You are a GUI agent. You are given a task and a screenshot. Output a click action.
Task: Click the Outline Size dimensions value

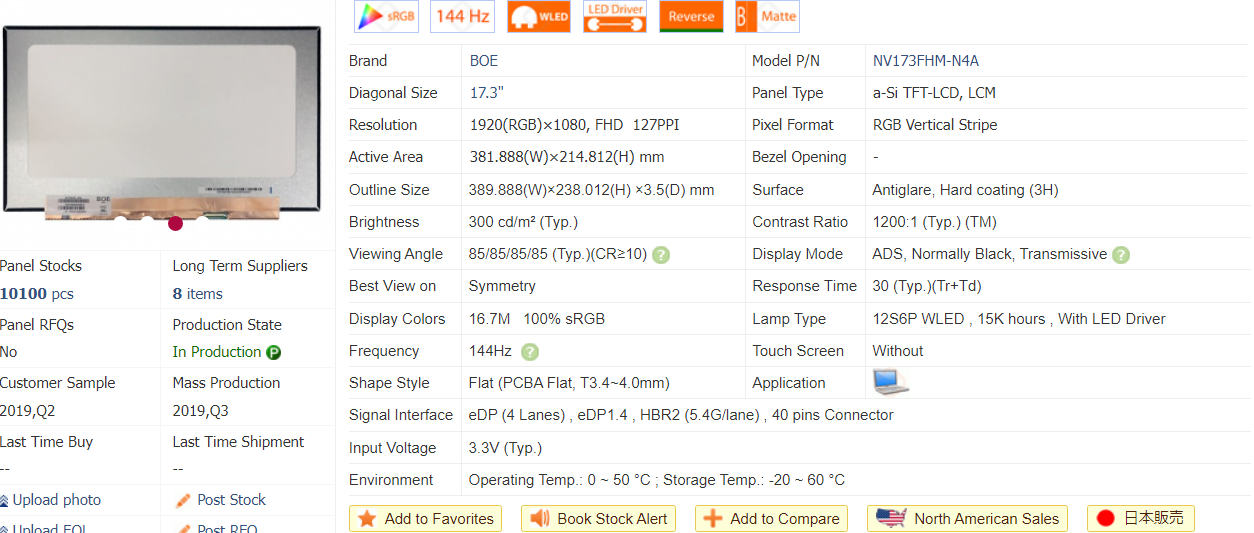click(x=592, y=190)
